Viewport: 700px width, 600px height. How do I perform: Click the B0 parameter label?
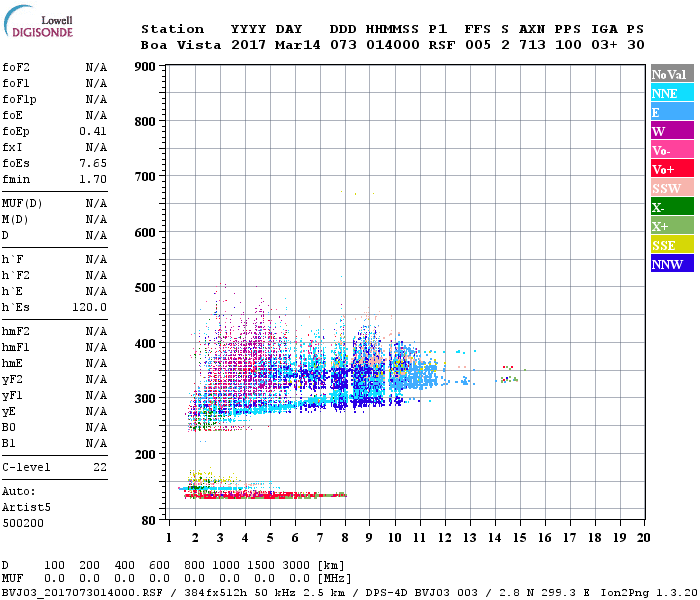click(x=8, y=428)
